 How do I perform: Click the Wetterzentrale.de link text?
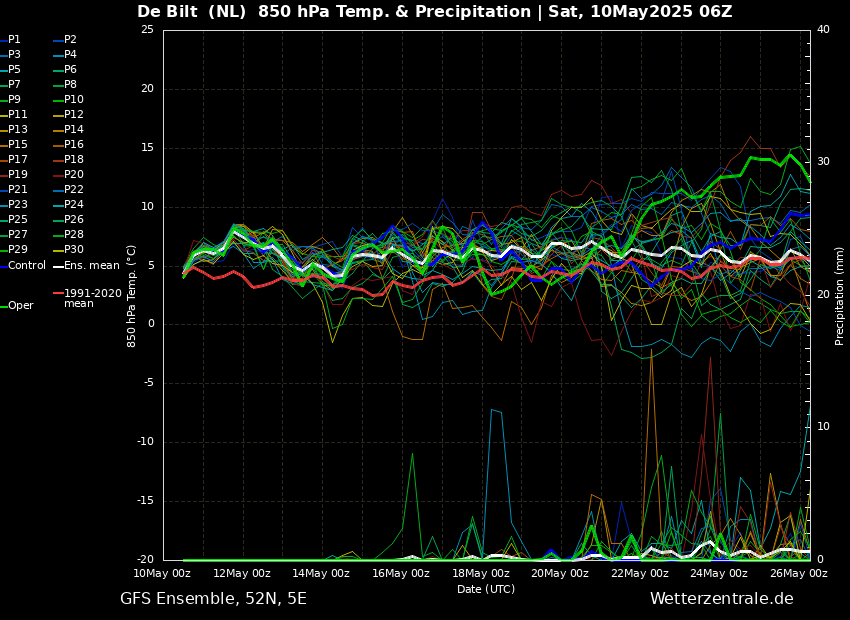coord(721,599)
